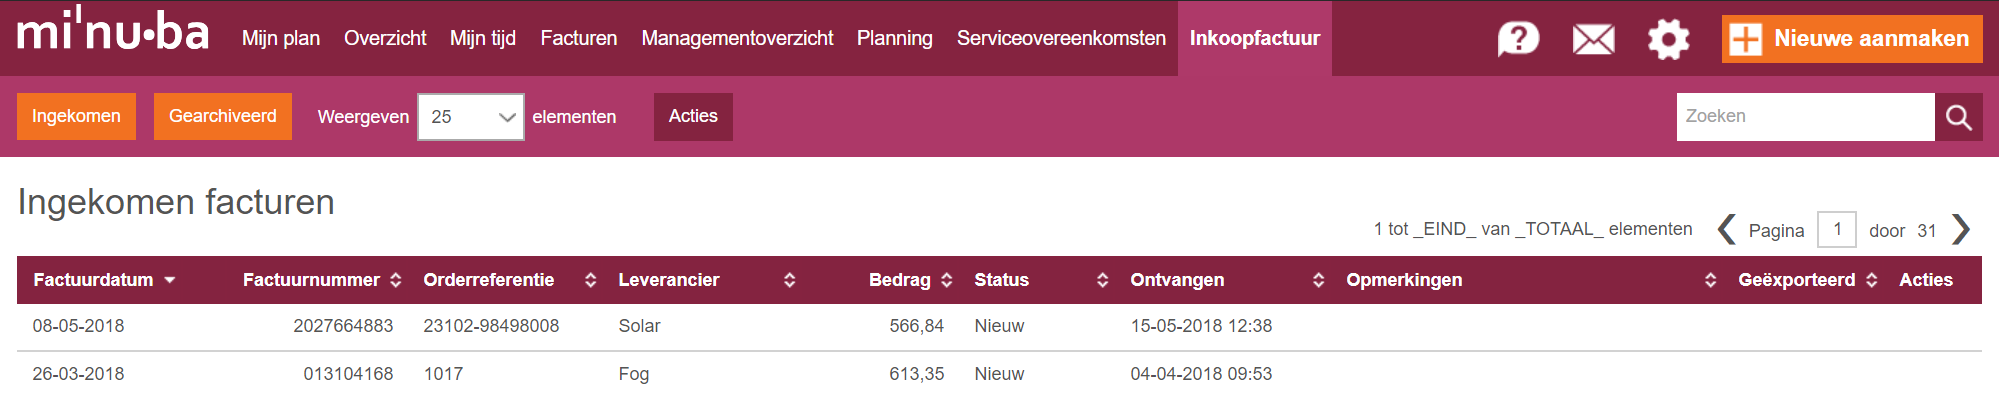The width and height of the screenshot is (2003, 396).
Task: Sort by Bedrag column arrows
Action: coord(947,280)
